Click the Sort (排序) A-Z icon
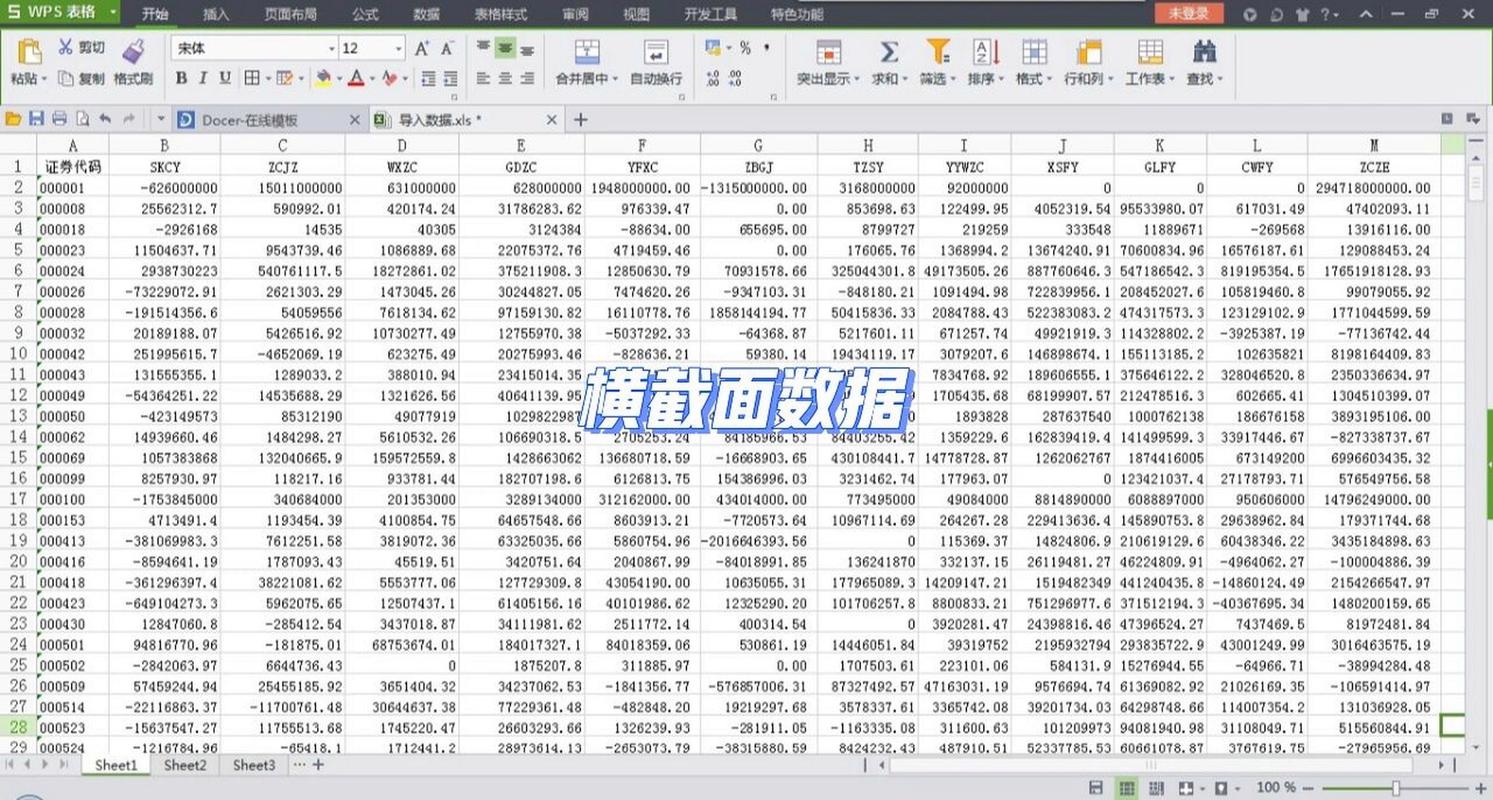Screen dimensions: 1493x800 [985, 52]
